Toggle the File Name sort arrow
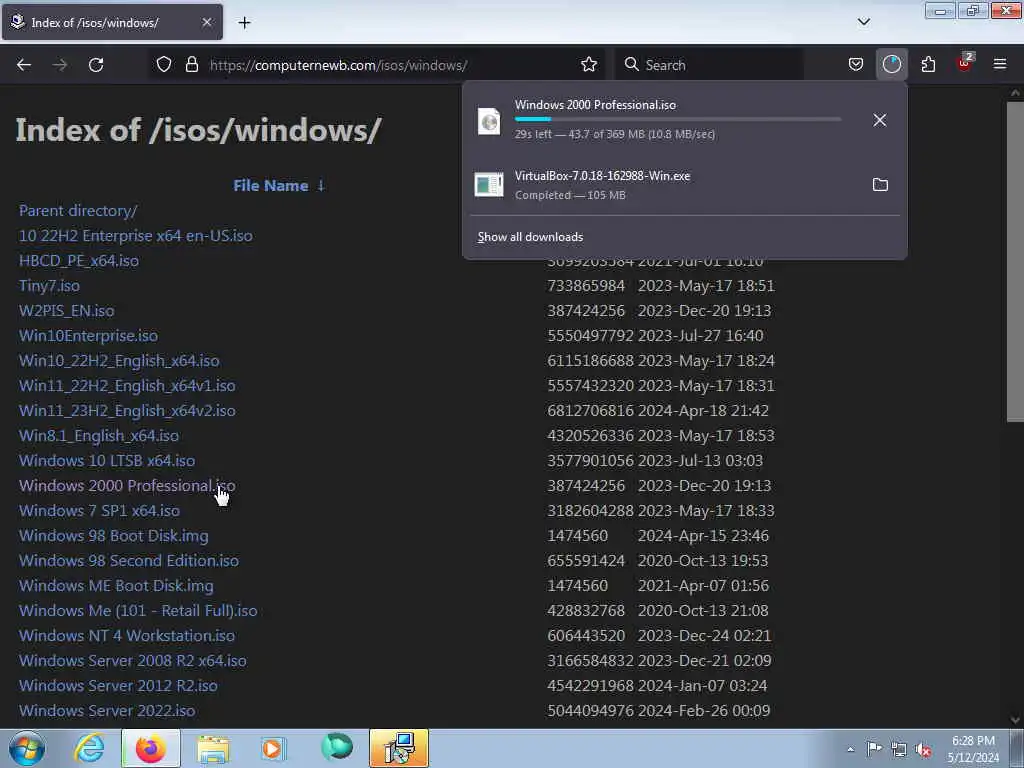 (321, 185)
